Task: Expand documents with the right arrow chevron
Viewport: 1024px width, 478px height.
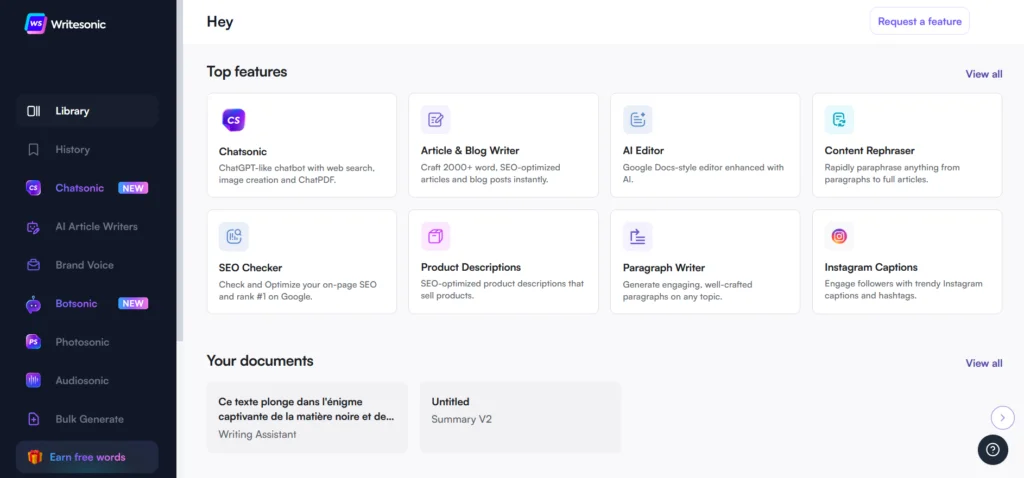Action: [x=1002, y=418]
